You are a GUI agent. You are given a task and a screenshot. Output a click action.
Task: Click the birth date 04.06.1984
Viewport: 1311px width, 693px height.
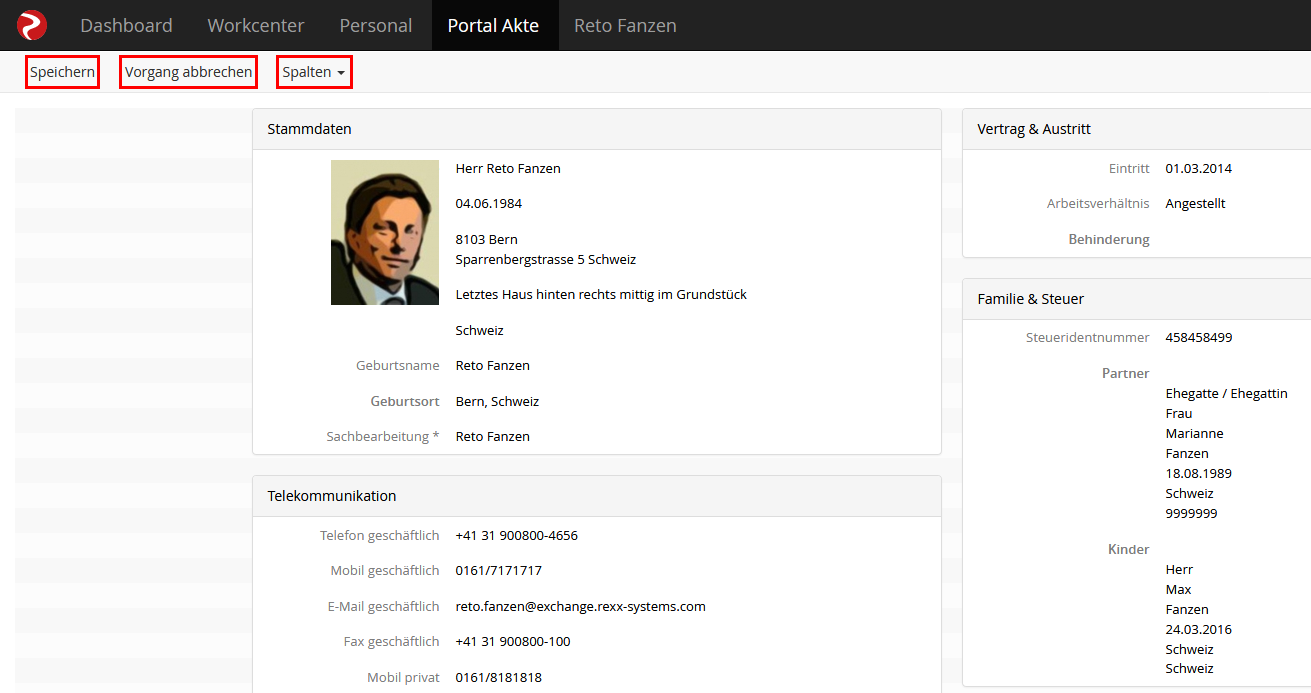(489, 203)
